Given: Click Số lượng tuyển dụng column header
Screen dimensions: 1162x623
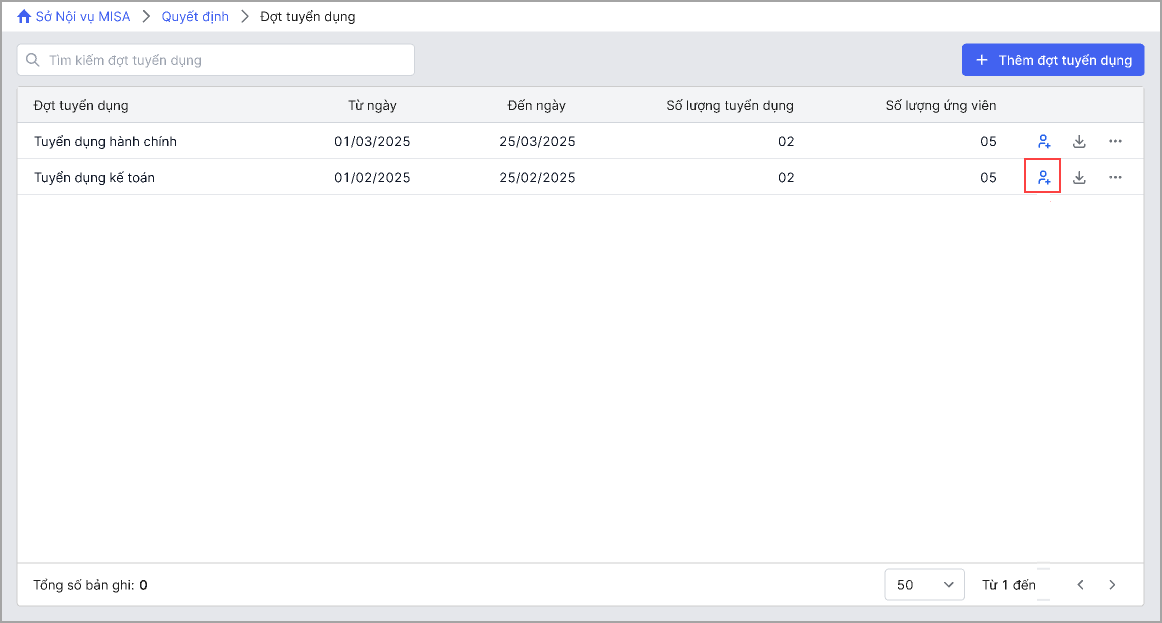Looking at the screenshot, I should coord(730,105).
